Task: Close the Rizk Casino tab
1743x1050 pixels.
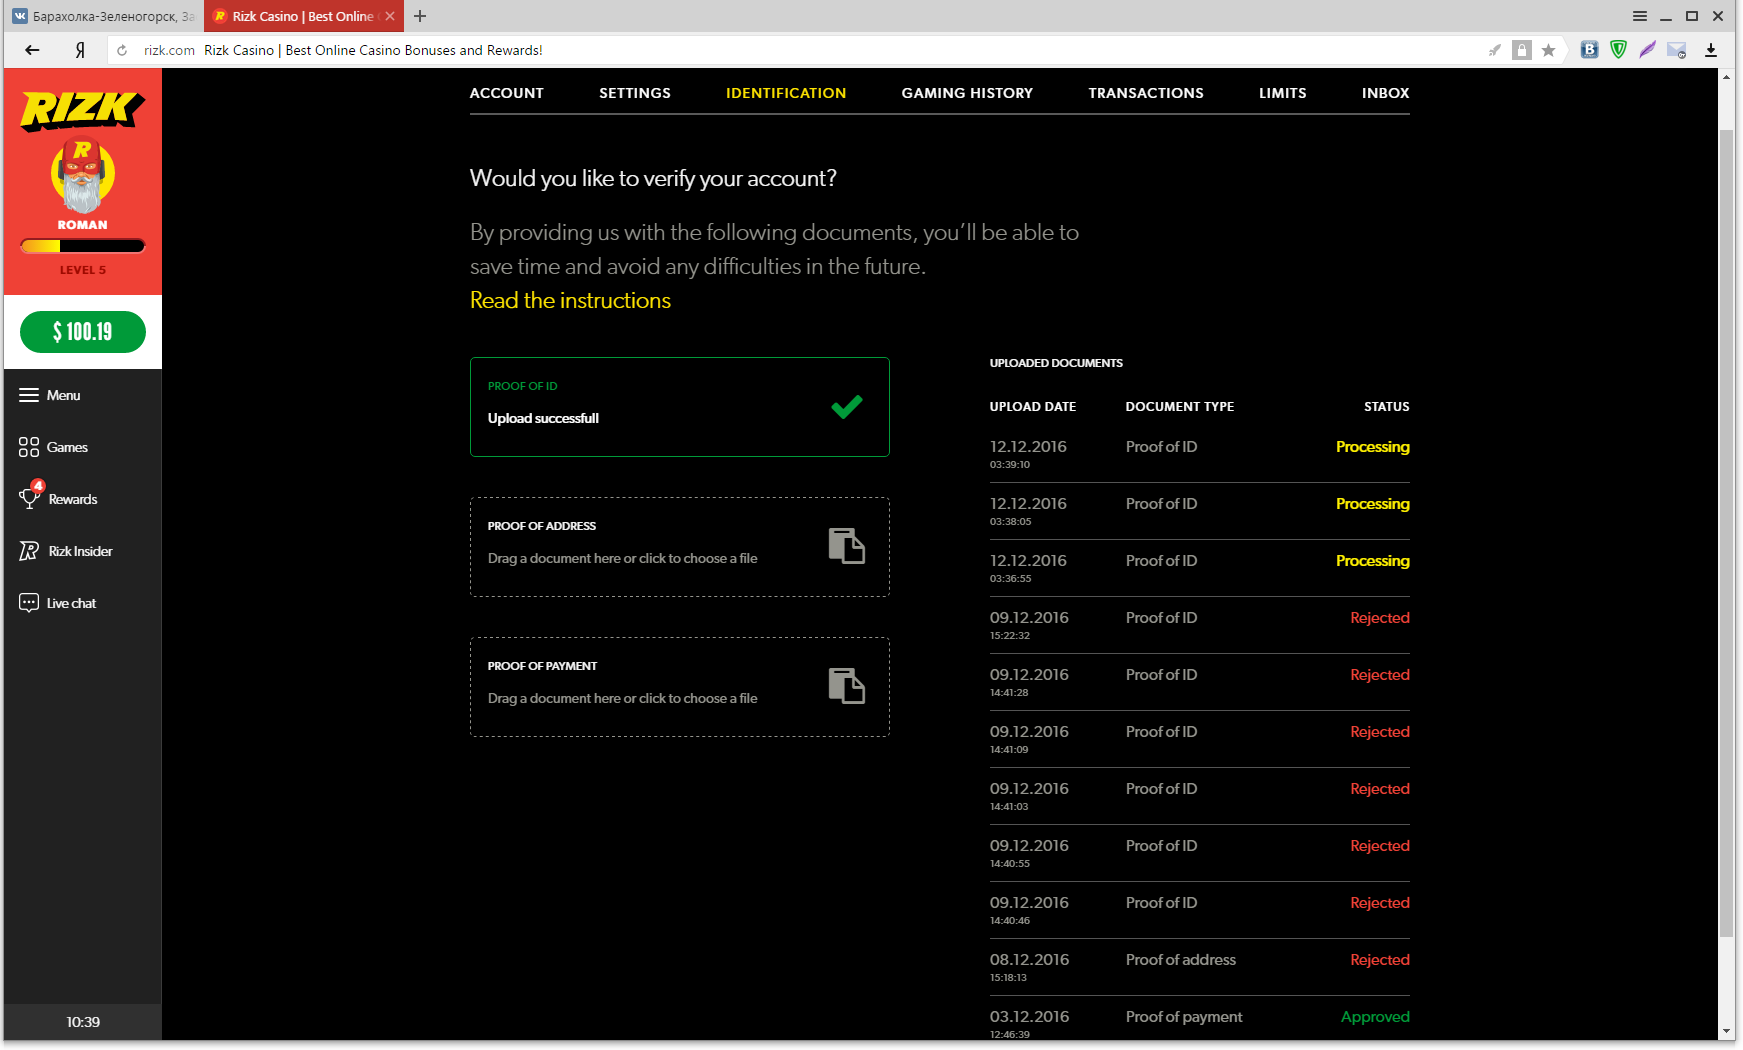Action: point(390,16)
